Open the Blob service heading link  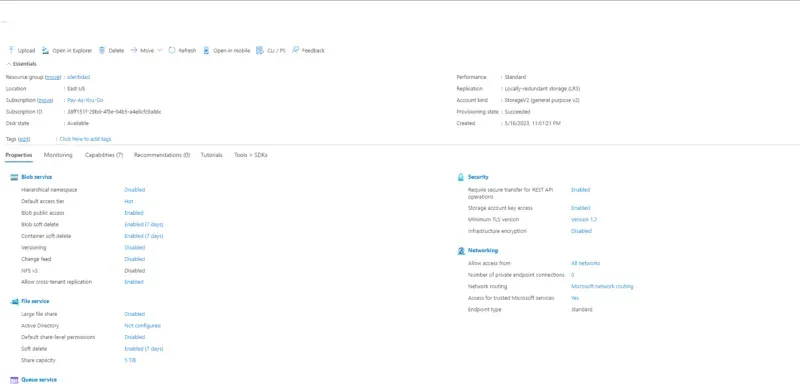point(37,177)
